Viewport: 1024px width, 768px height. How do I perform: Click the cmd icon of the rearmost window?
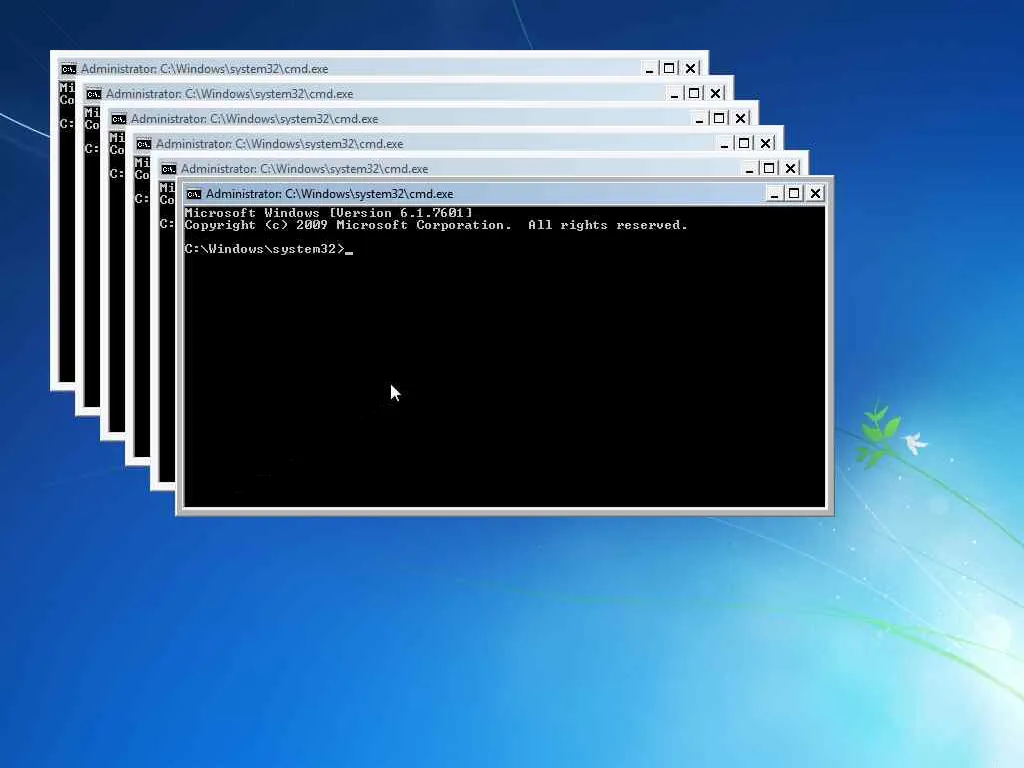tap(69, 69)
